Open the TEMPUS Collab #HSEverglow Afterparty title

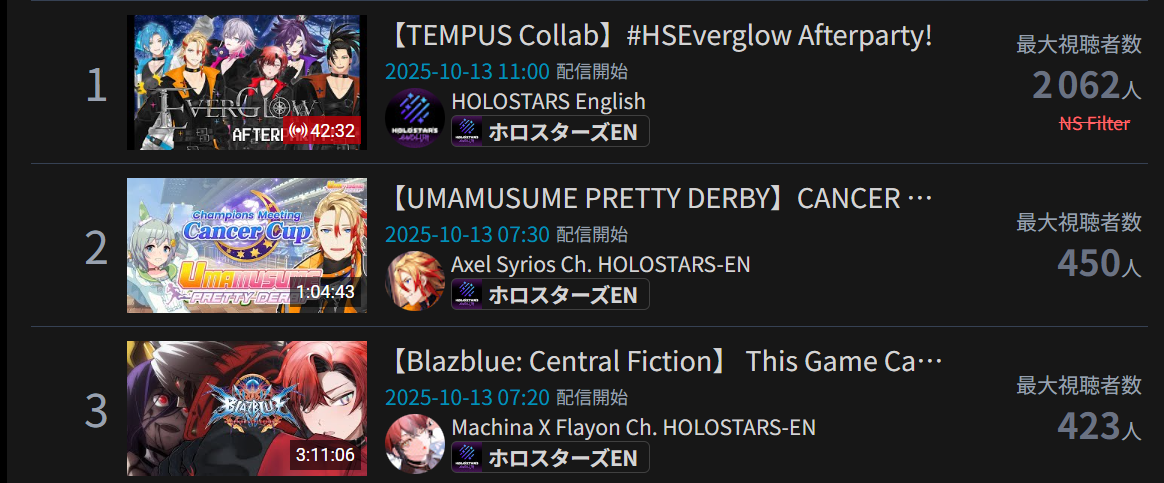click(x=660, y=36)
